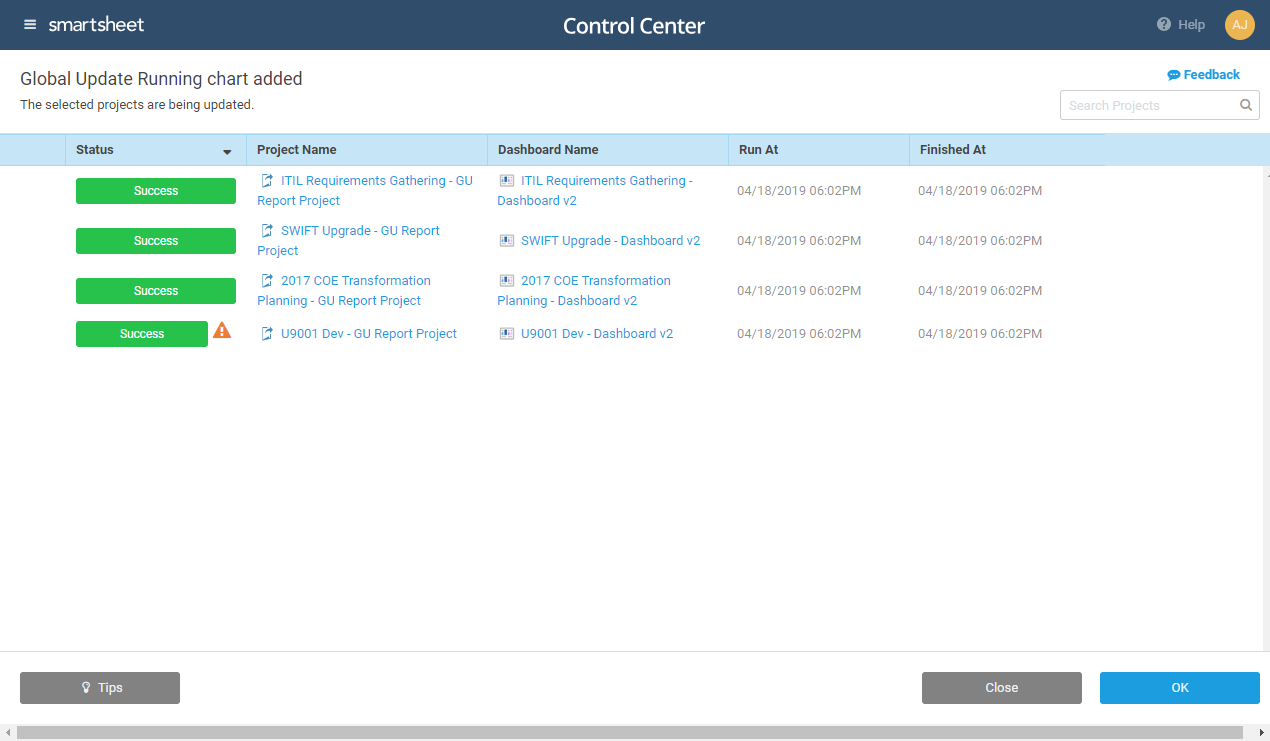Click the smartsheet logo
This screenshot has width=1270, height=741.
(x=96, y=25)
